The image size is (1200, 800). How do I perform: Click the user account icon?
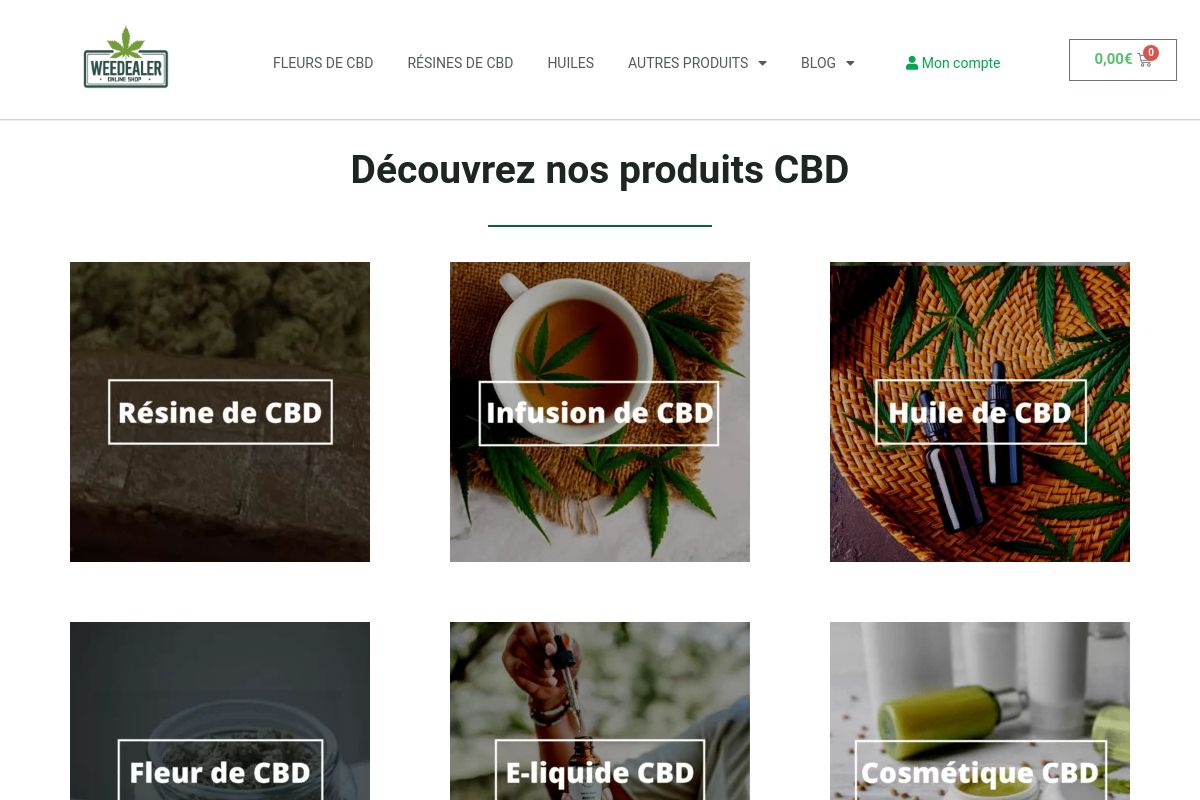(x=912, y=63)
